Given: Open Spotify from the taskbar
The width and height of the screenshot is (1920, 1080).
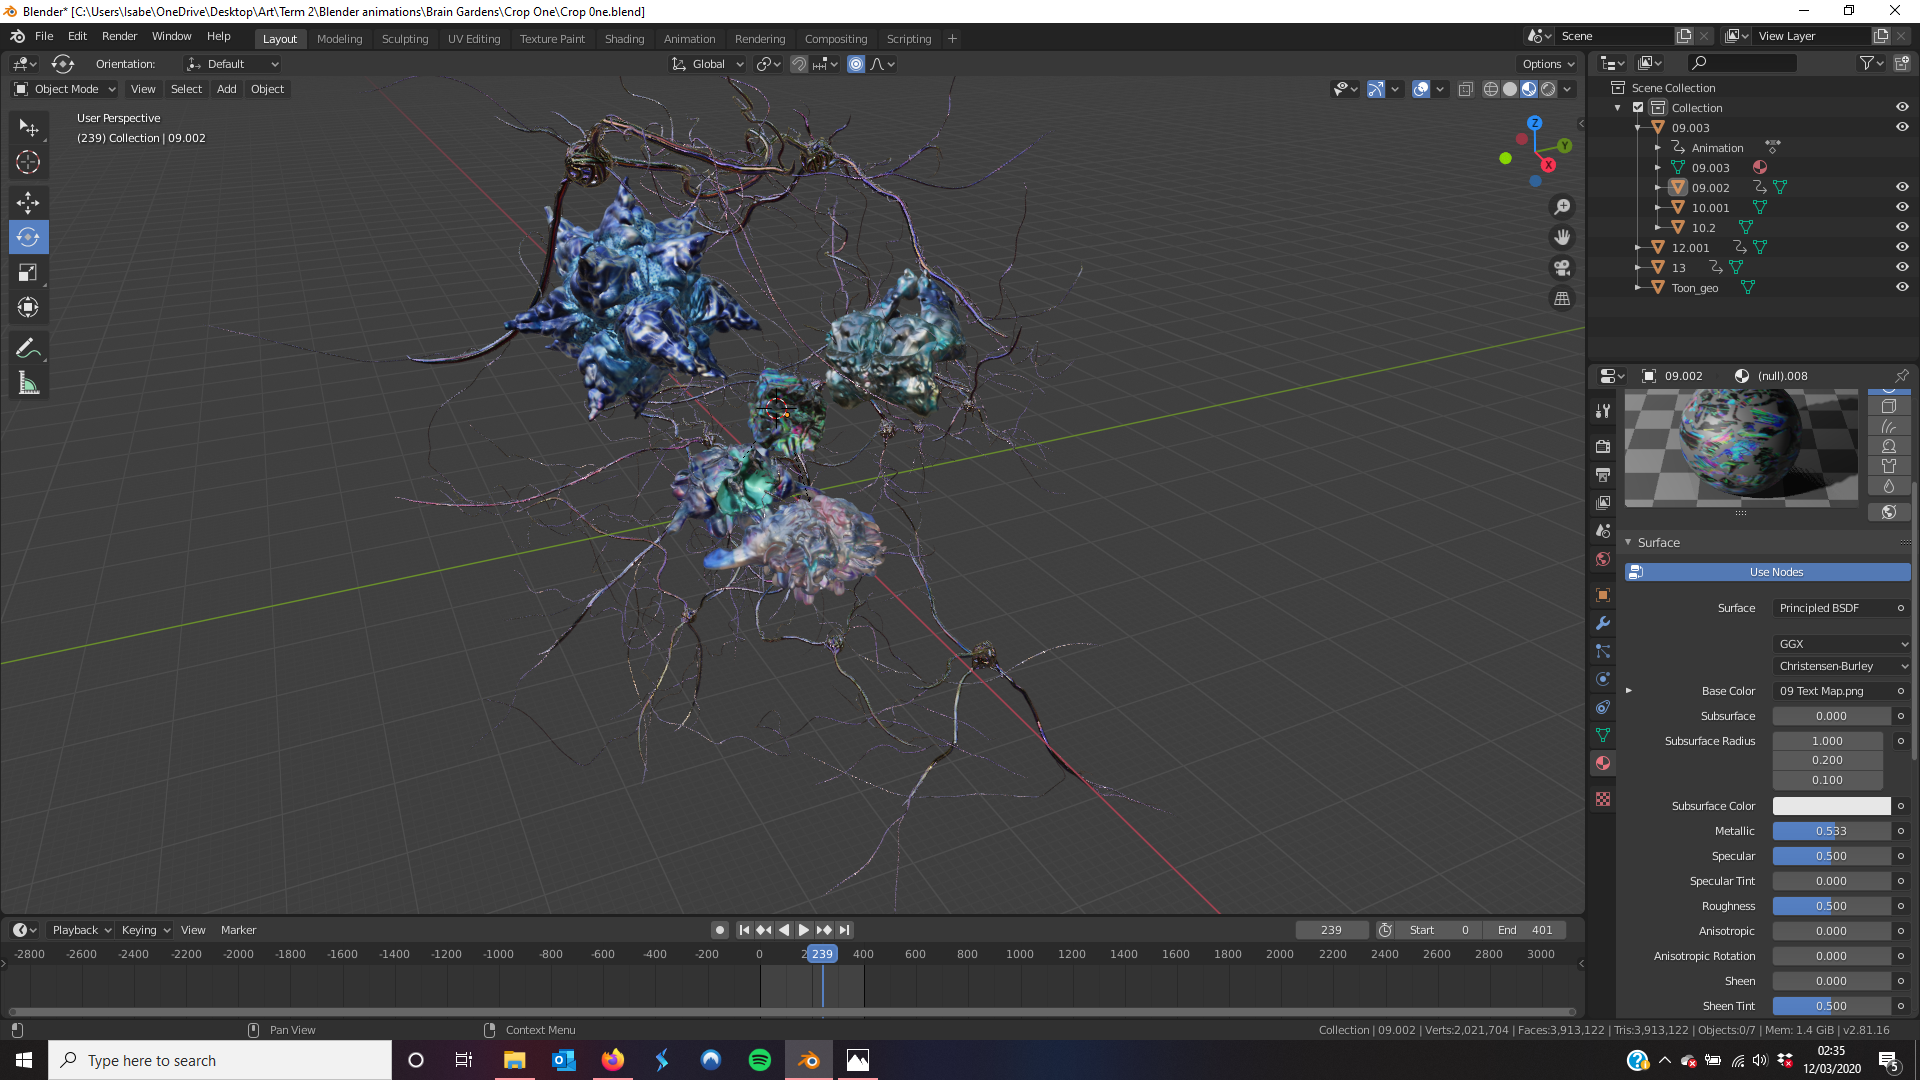Looking at the screenshot, I should (760, 1060).
